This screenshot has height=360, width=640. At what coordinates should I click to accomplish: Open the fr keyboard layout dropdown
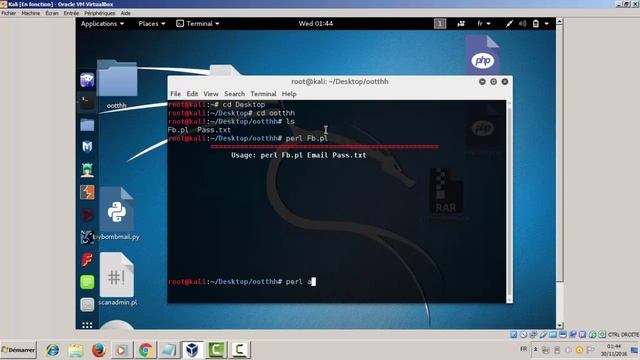coord(484,24)
